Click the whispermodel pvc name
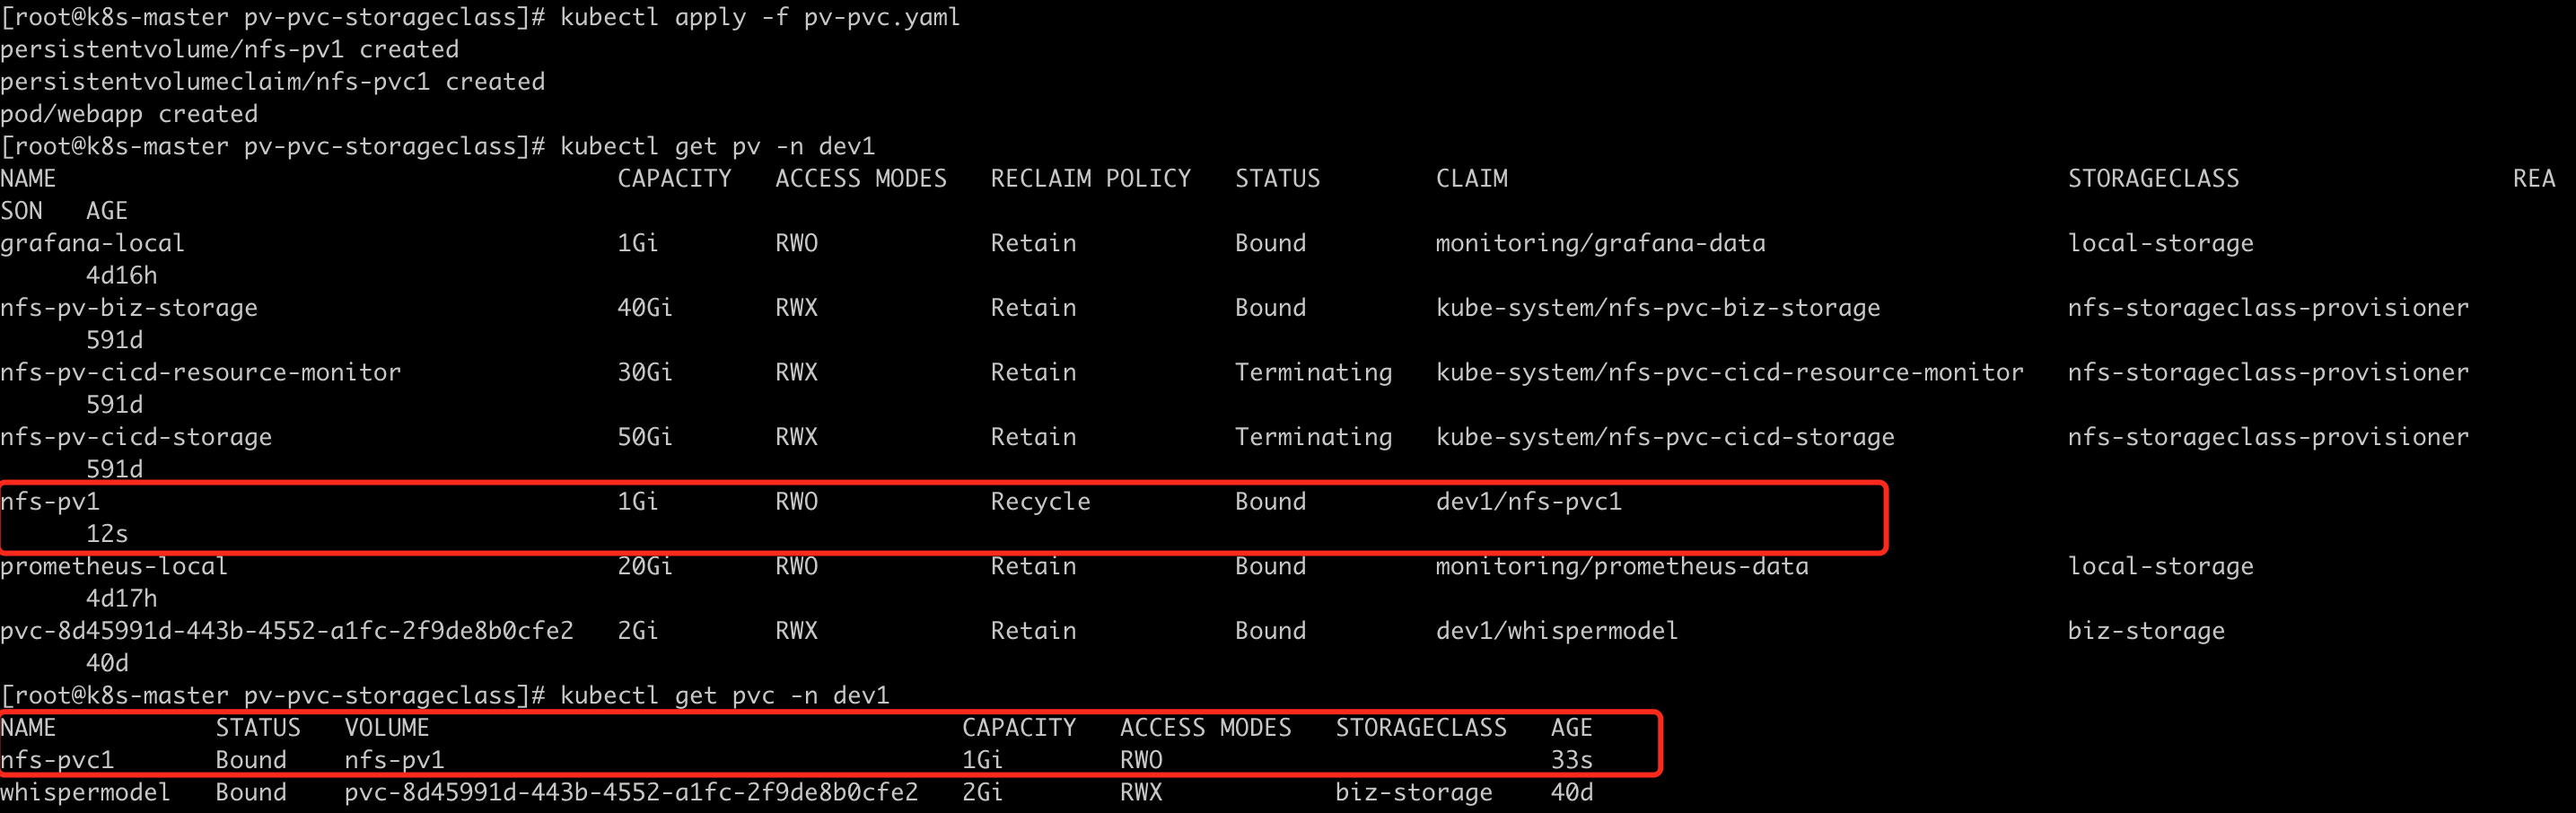The image size is (2576, 813). click(x=85, y=792)
